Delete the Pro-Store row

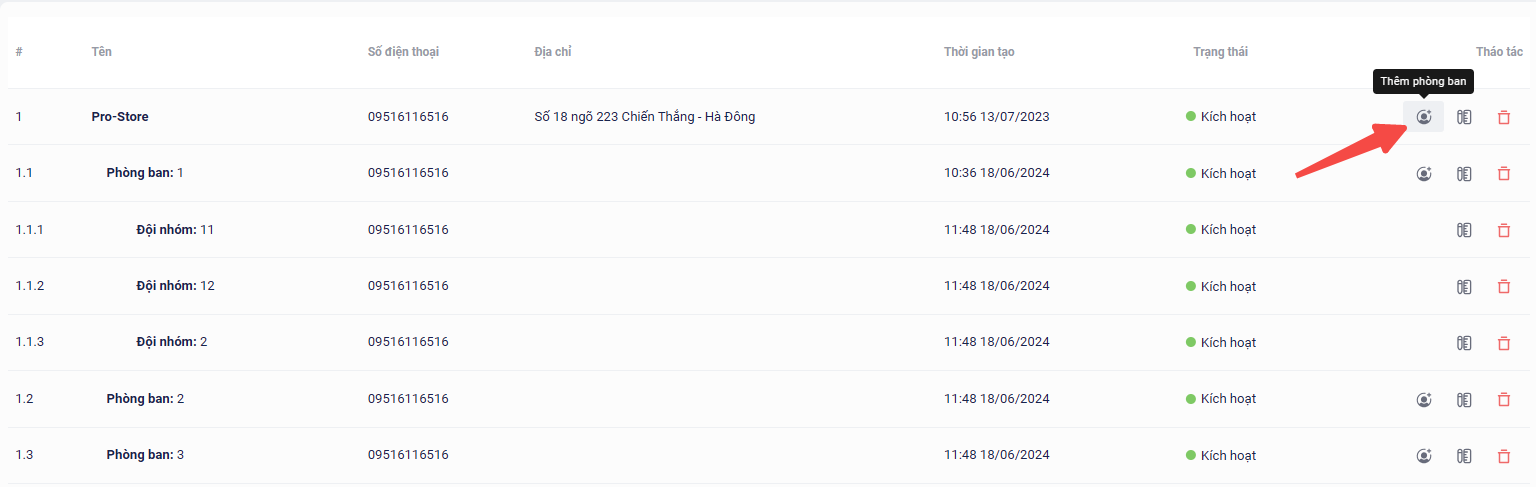click(1503, 117)
